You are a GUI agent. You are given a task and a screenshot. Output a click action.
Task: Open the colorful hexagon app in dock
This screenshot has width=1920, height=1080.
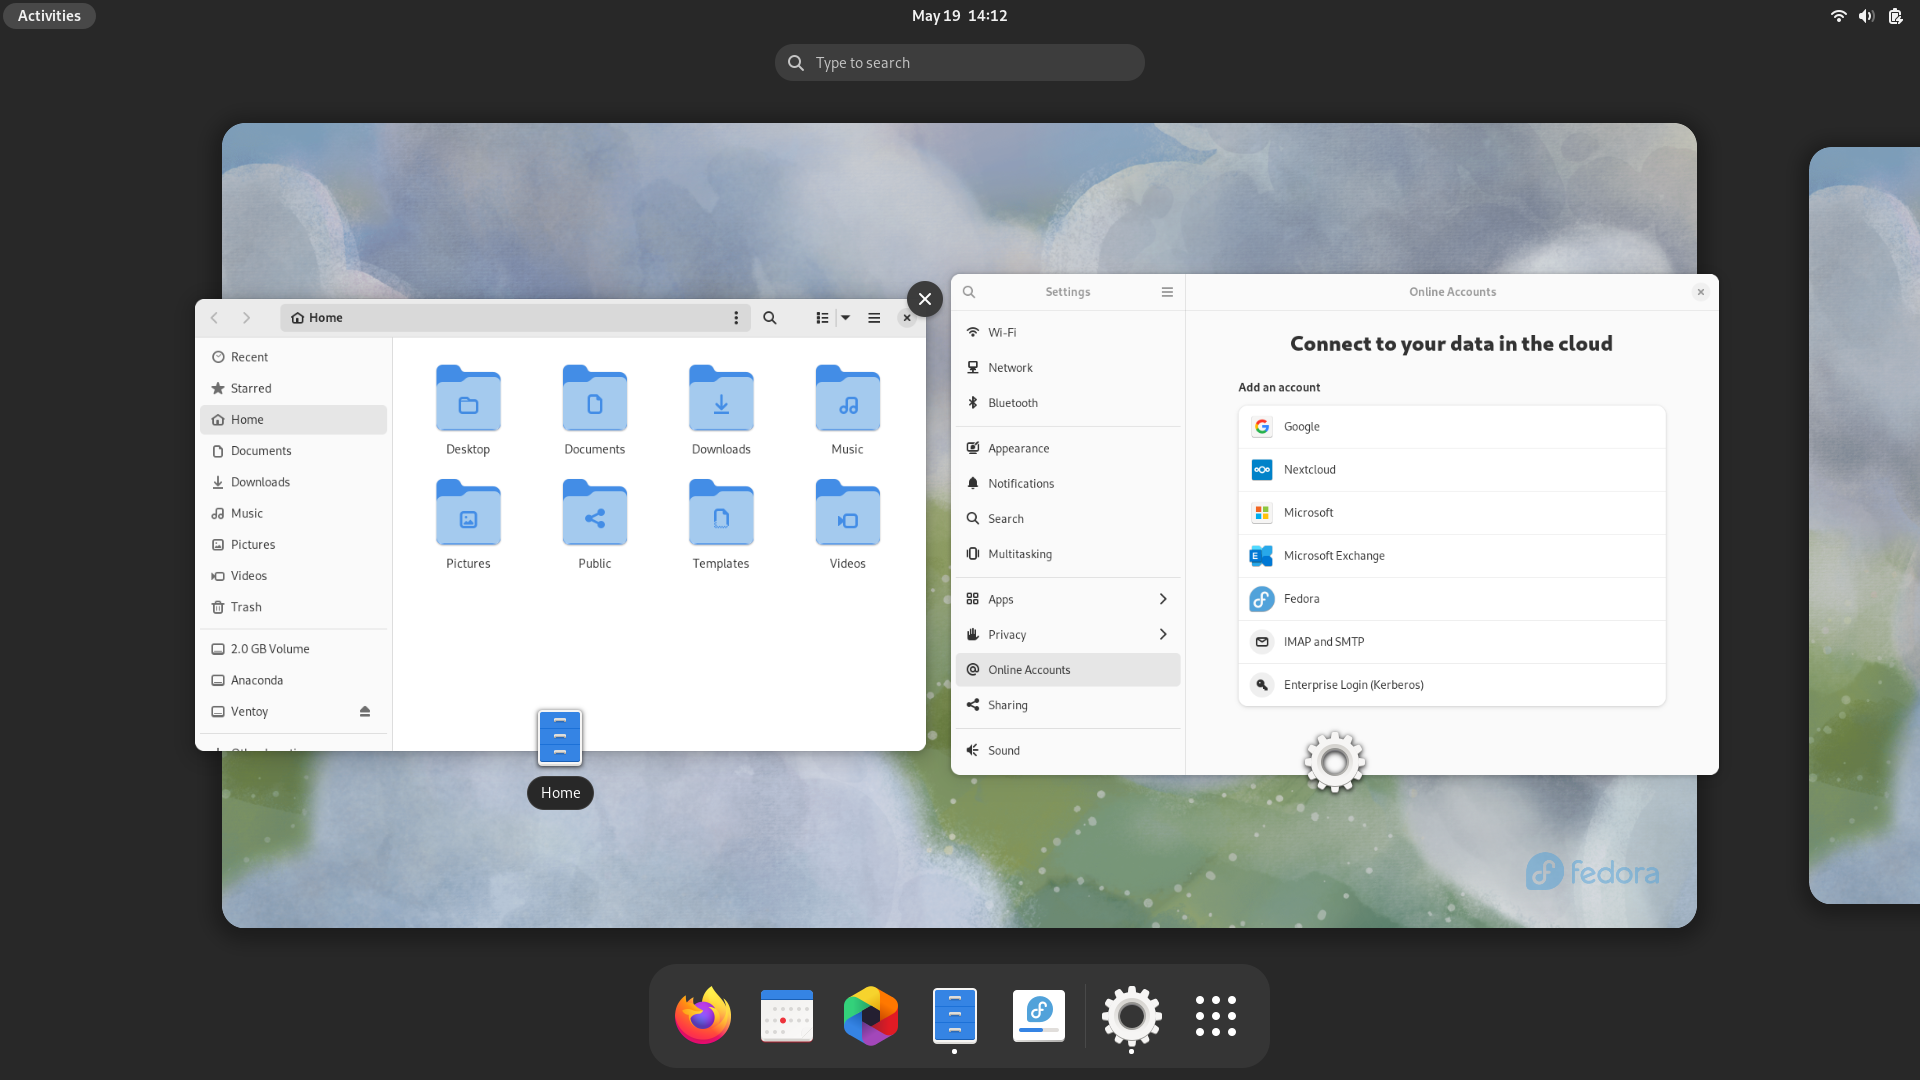871,1016
